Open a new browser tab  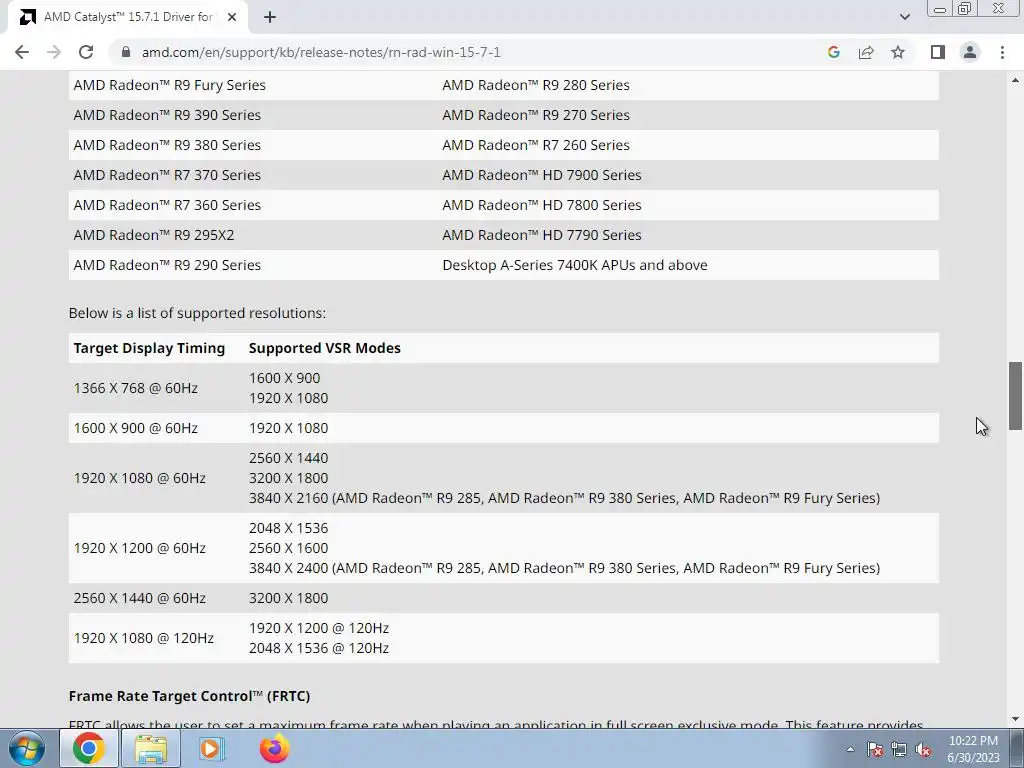coord(270,17)
